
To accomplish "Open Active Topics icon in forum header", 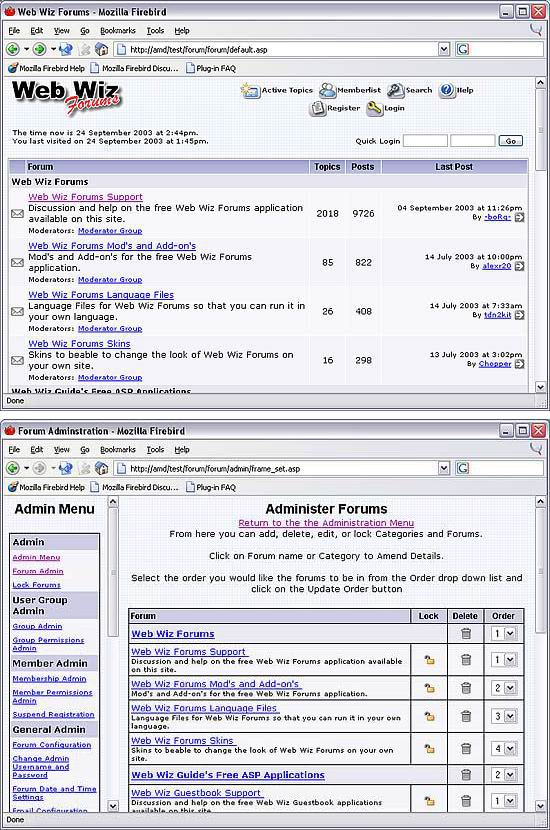I will [x=249, y=91].
